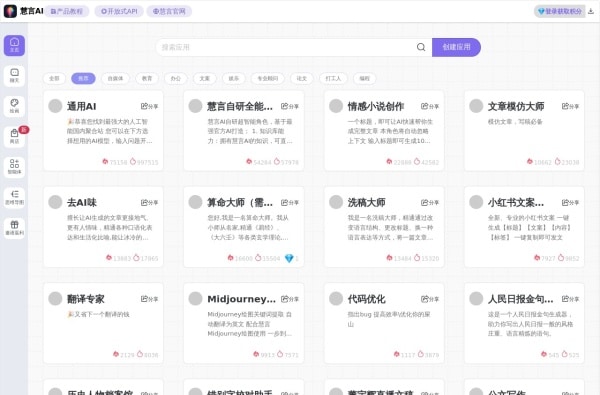Open the 智能体 agents grid icon
Screen dimensions: 600x395
coord(15,167)
